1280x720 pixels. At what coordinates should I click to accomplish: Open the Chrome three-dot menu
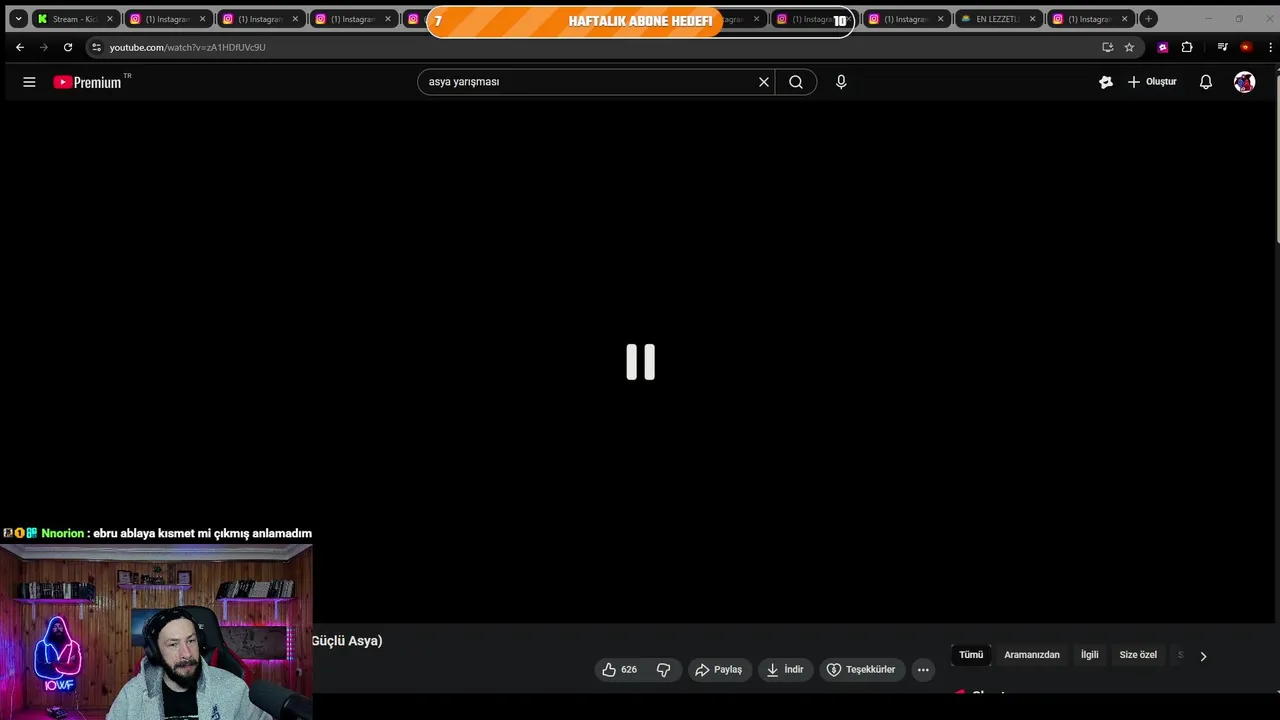1270,47
